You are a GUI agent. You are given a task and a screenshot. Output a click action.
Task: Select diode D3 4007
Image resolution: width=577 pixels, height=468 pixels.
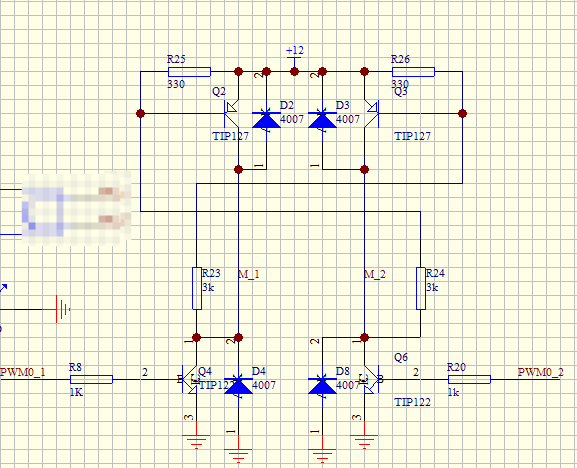tap(322, 120)
